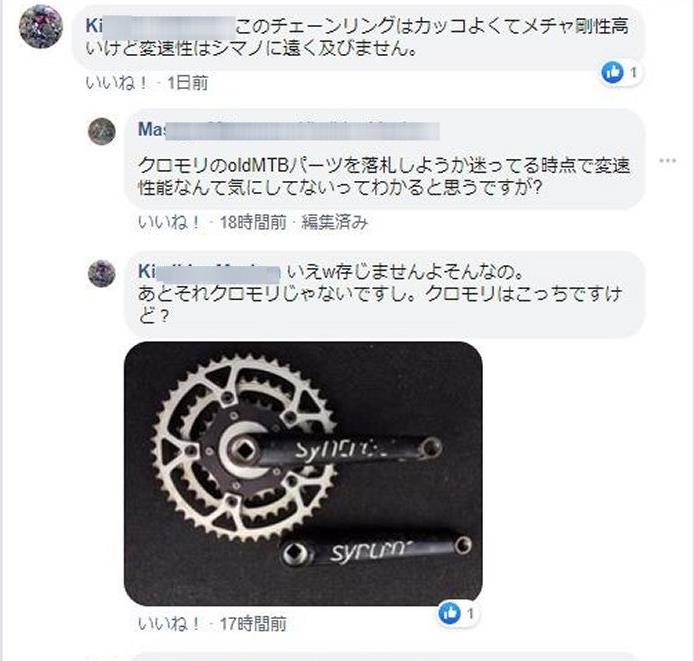This screenshot has width=694, height=661.
Task: Open the 18時間前 timestamp link
Action: pyautogui.click(x=253, y=222)
